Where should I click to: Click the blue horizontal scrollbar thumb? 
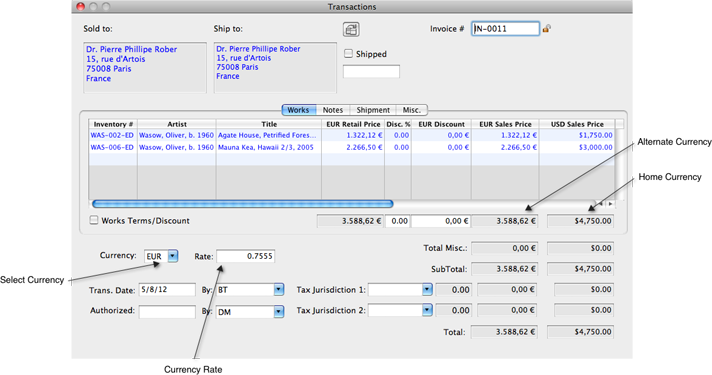(242, 204)
